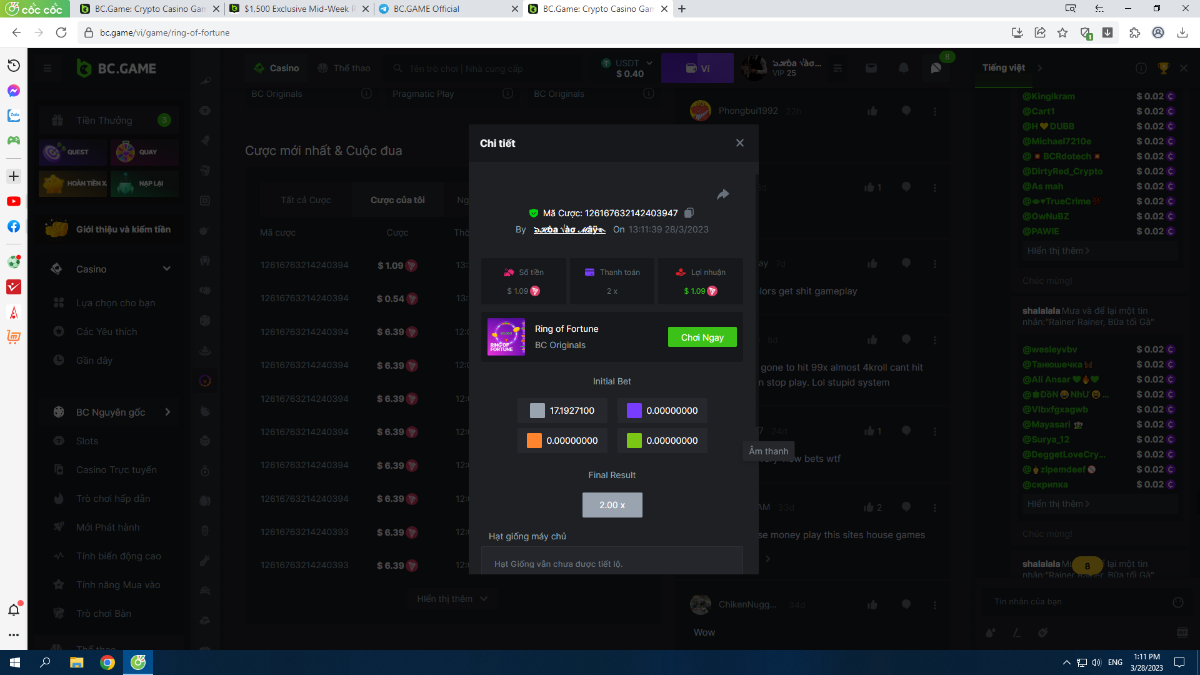
Task: Open YouTube from the browser sidebar
Action: (x=14, y=201)
